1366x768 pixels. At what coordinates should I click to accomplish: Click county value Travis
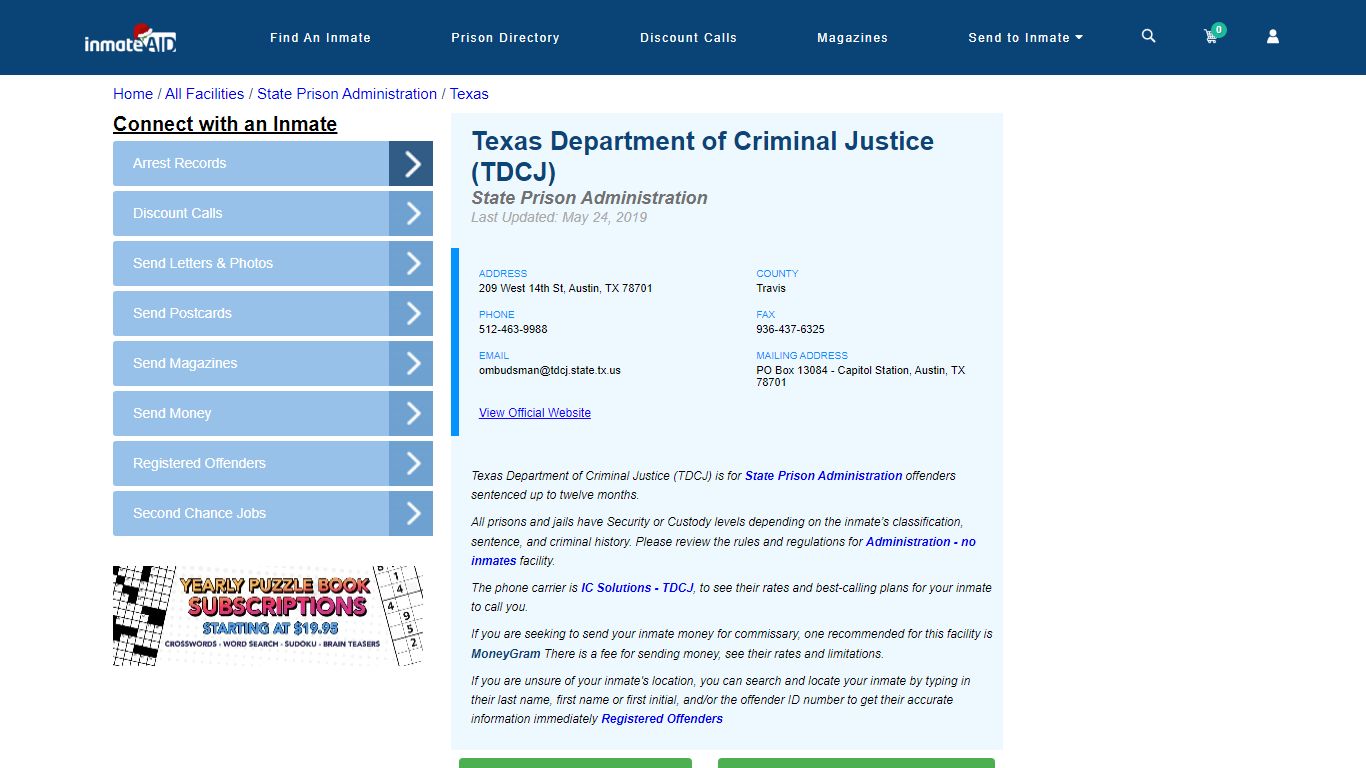[x=771, y=288]
